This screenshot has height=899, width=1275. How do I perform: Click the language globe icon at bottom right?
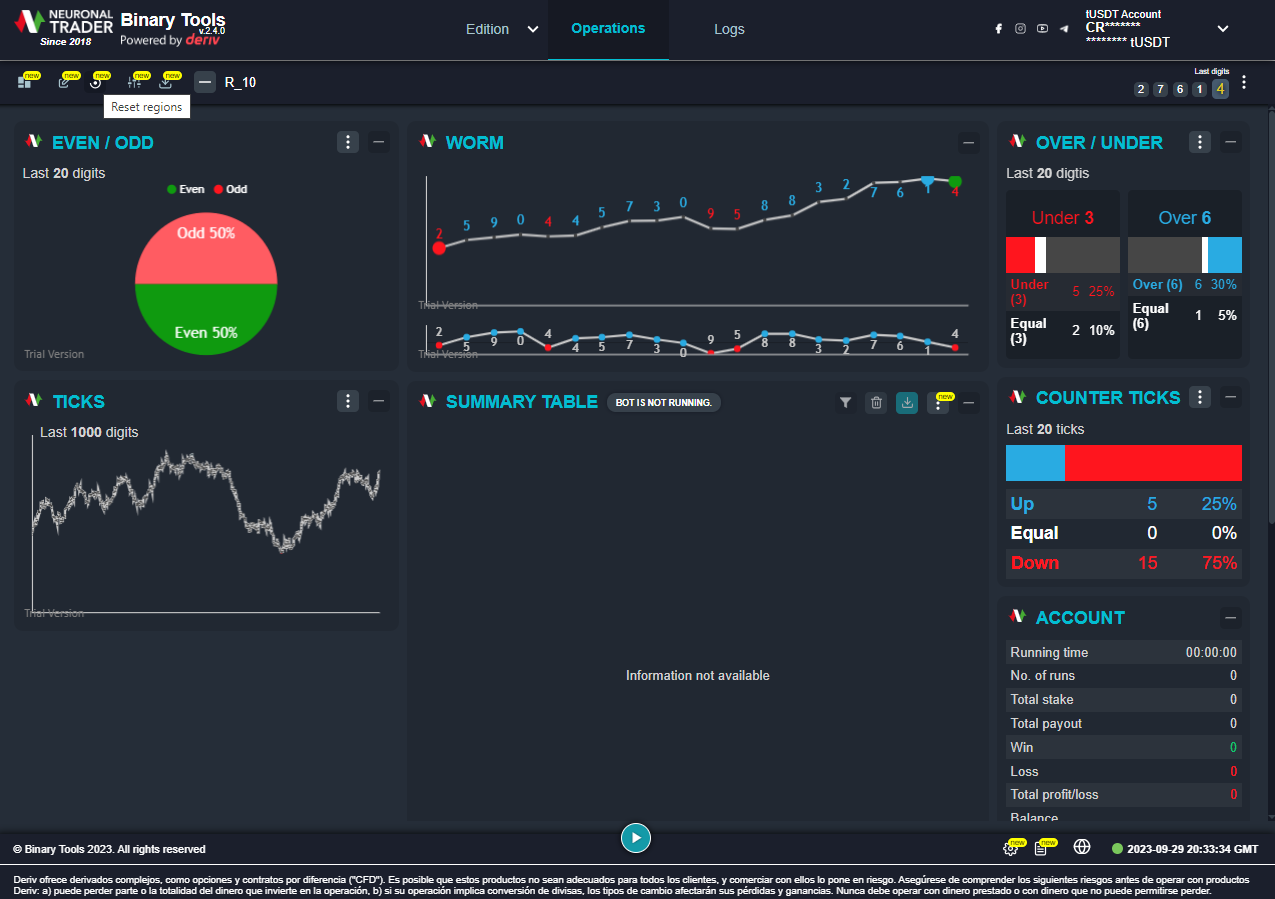(x=1082, y=847)
